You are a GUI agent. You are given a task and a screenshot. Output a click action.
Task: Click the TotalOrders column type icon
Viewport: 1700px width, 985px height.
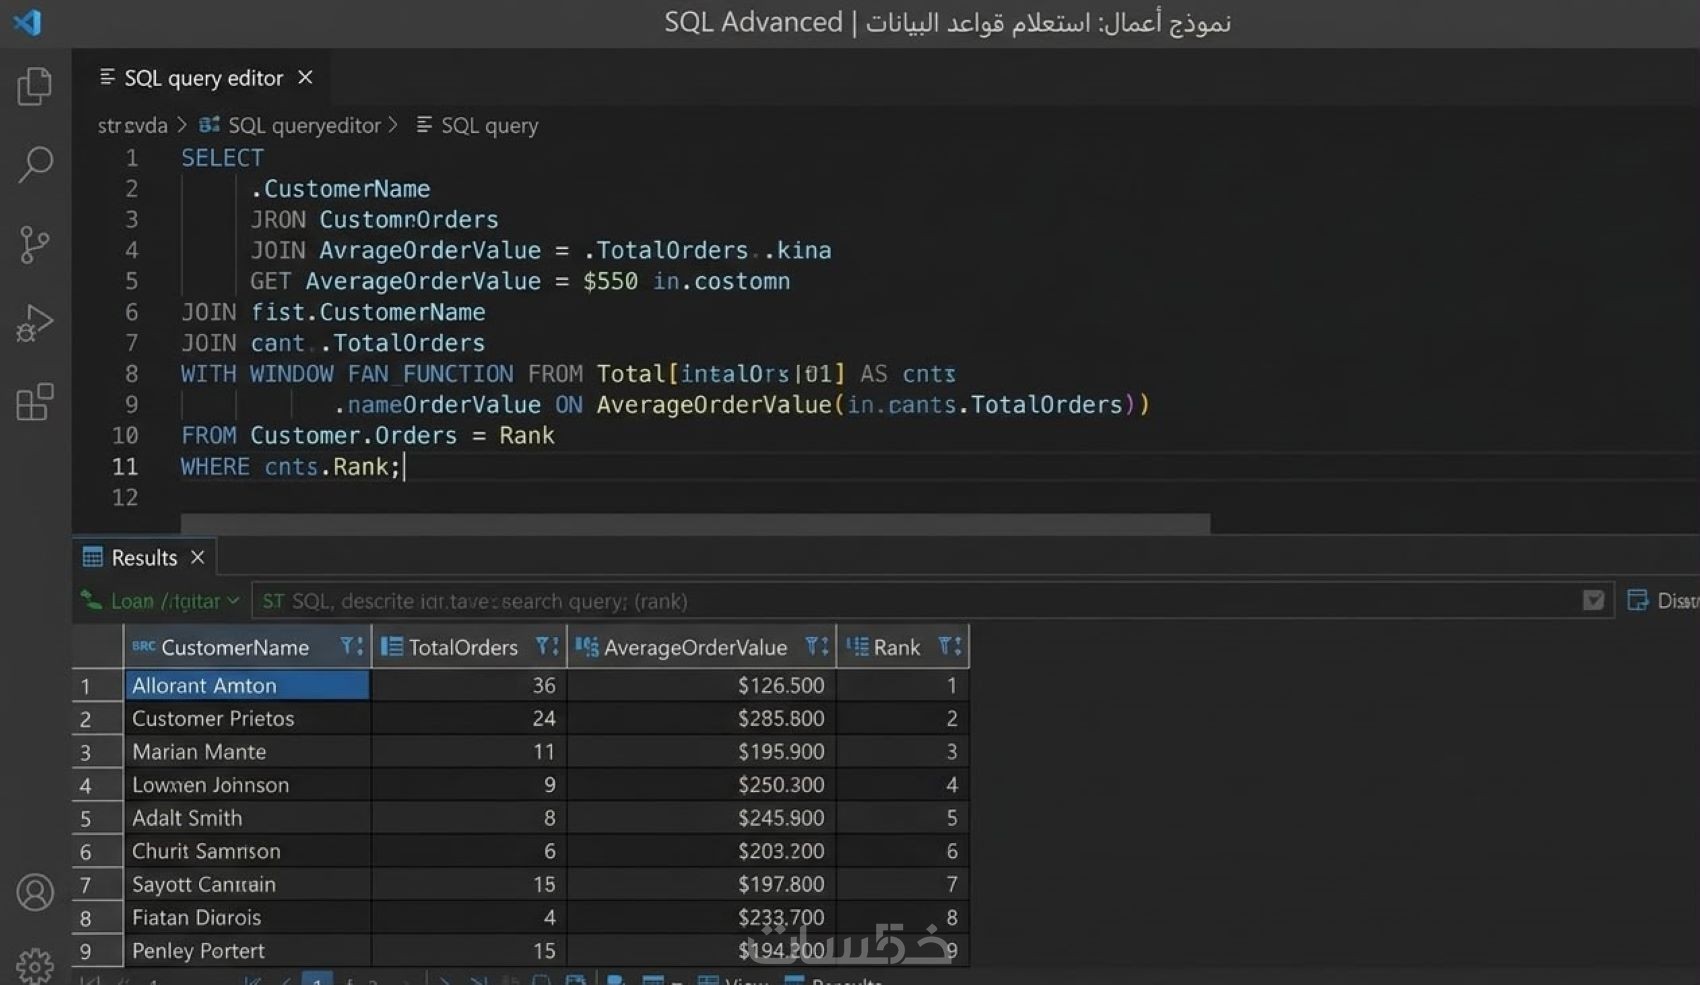[391, 647]
